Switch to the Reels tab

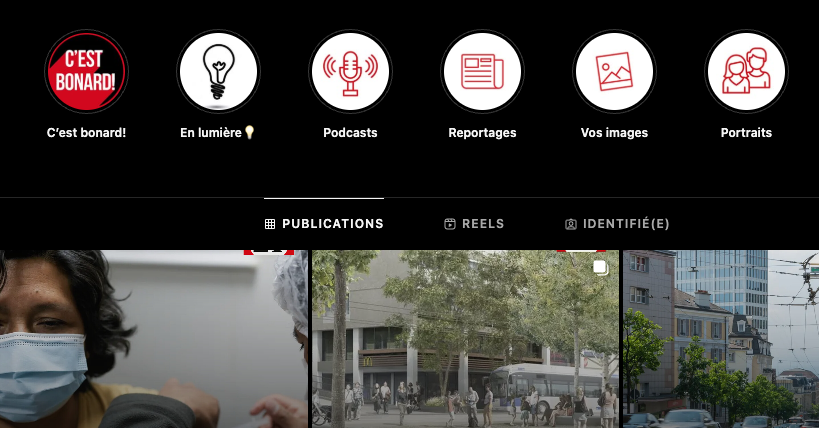pyautogui.click(x=474, y=224)
